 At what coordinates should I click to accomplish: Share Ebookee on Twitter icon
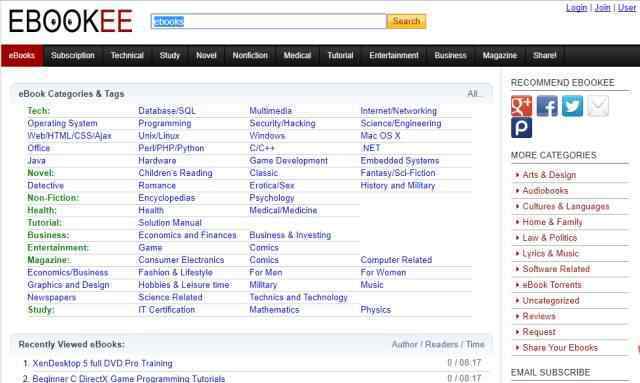[572, 106]
